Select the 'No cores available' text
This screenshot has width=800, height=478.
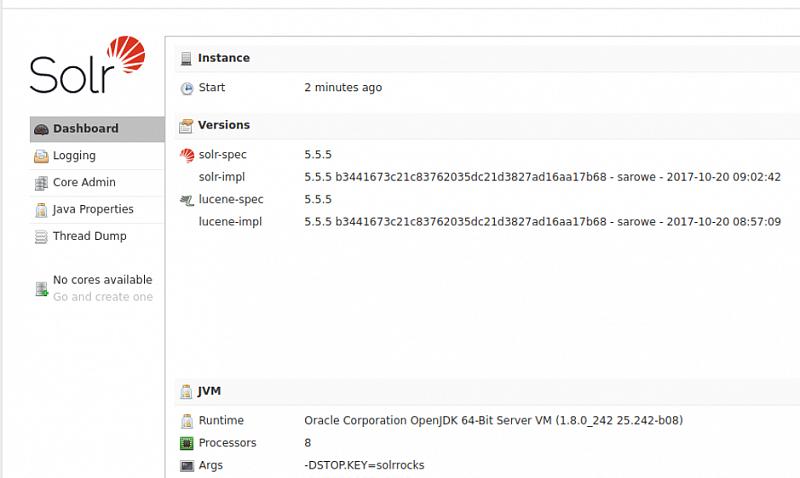pos(103,280)
